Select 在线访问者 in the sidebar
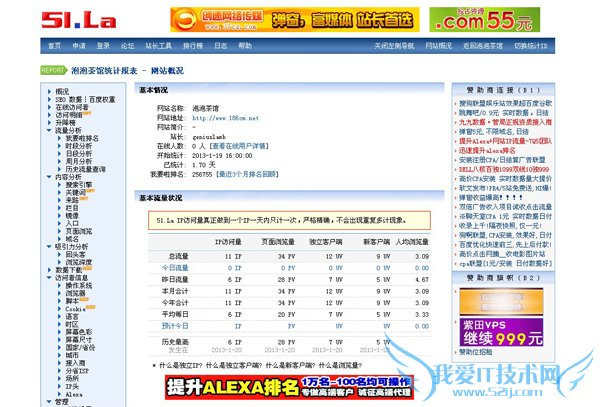The height and width of the screenshot is (407, 600). pos(72,107)
